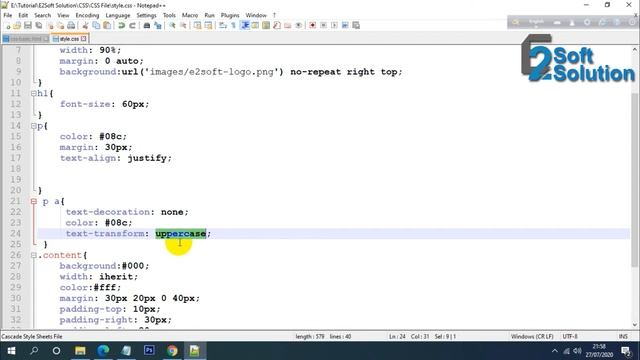Click the Run Macro Multiple Times icon
640x360 pixels.
(x=345, y=25)
